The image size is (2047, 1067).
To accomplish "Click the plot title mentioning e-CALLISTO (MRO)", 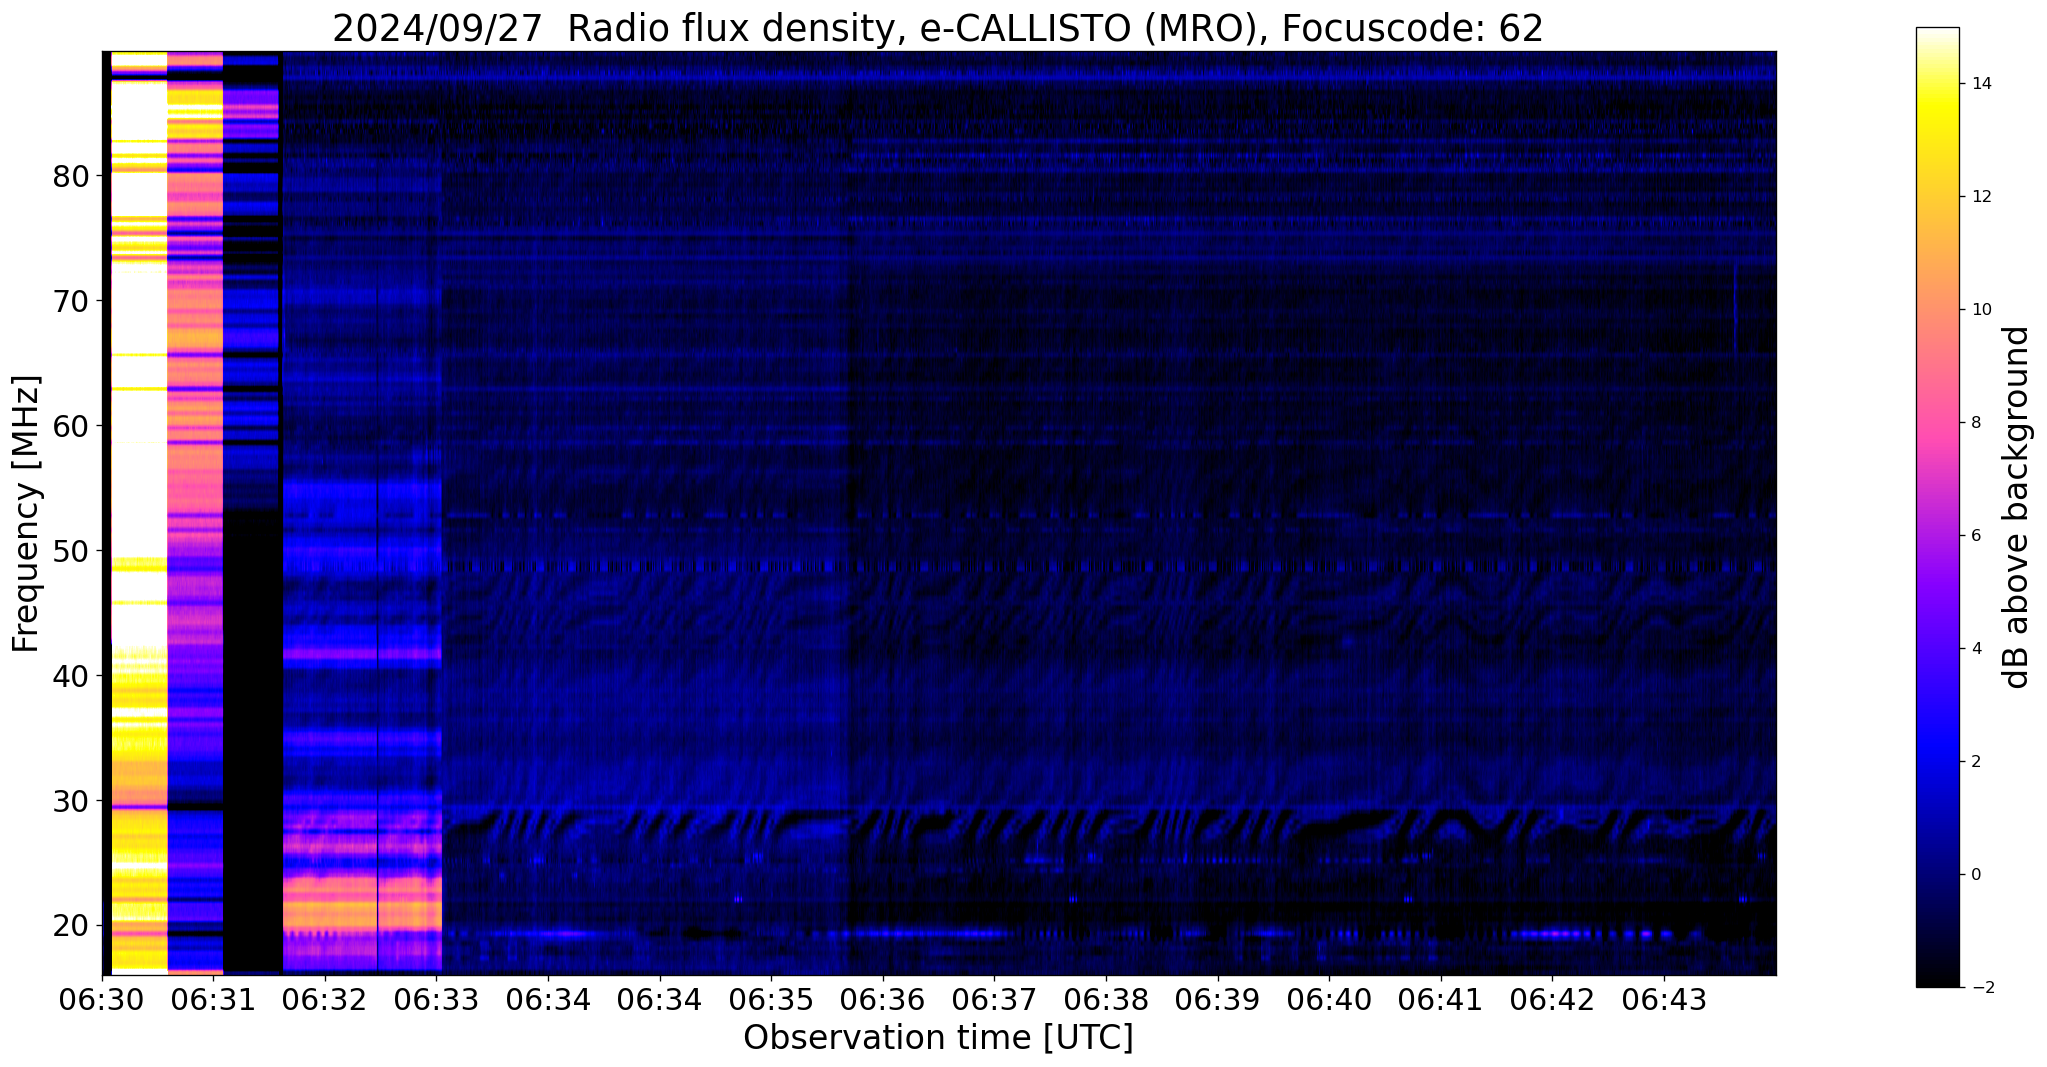I will [x=938, y=29].
